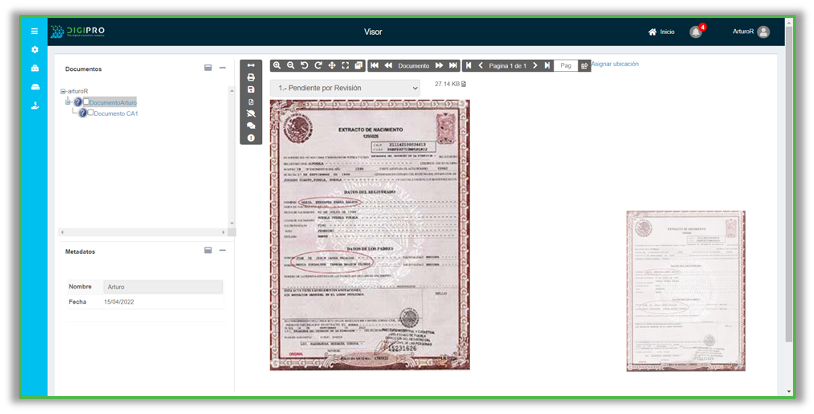Open the ArturoR user menu
Screen dimensions: 814x414
(x=750, y=32)
